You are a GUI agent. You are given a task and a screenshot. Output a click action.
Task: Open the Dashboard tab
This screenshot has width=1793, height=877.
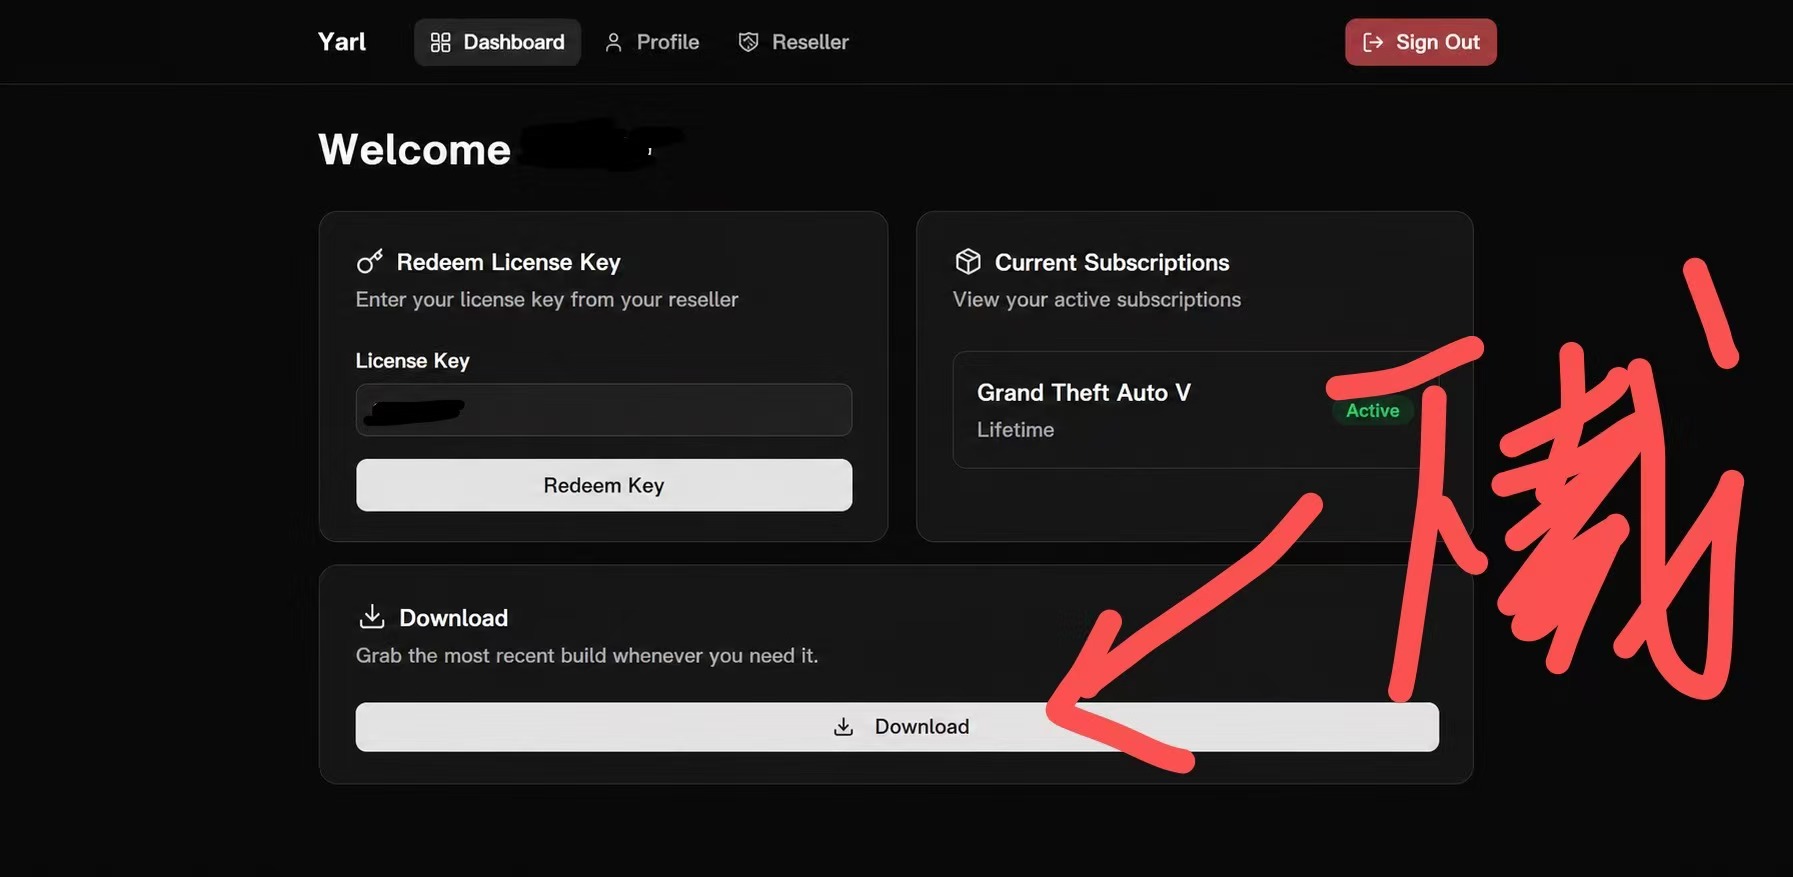pyautogui.click(x=497, y=42)
